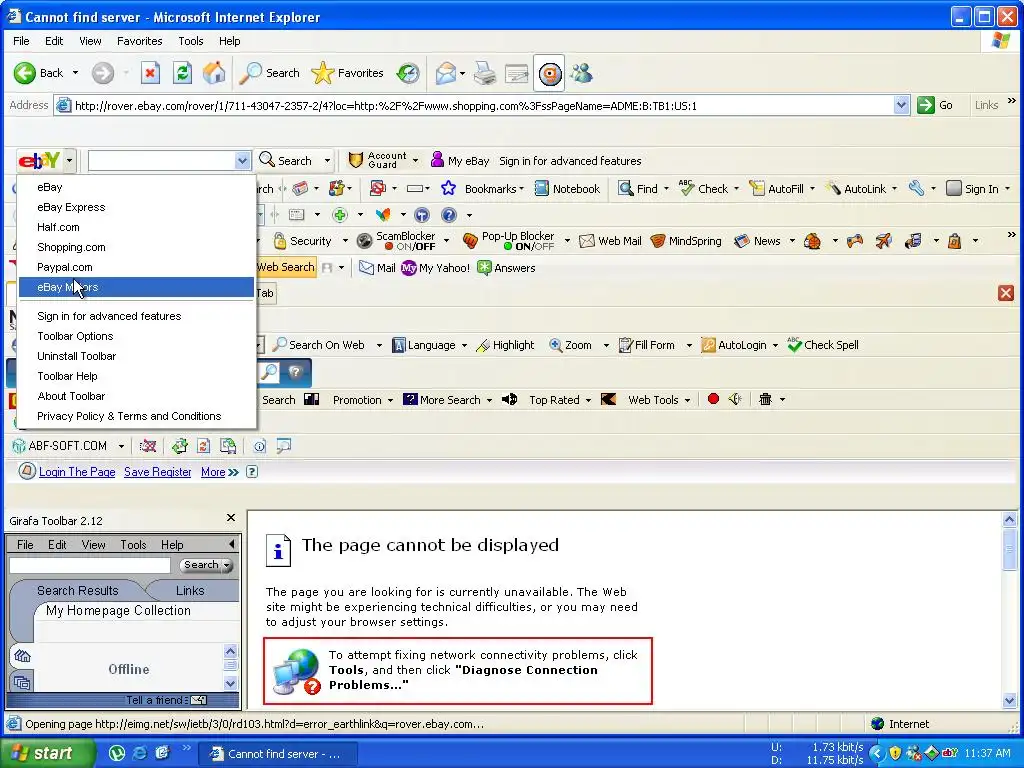Open the Notebook tool
This screenshot has height=768, width=1024.
pos(567,189)
